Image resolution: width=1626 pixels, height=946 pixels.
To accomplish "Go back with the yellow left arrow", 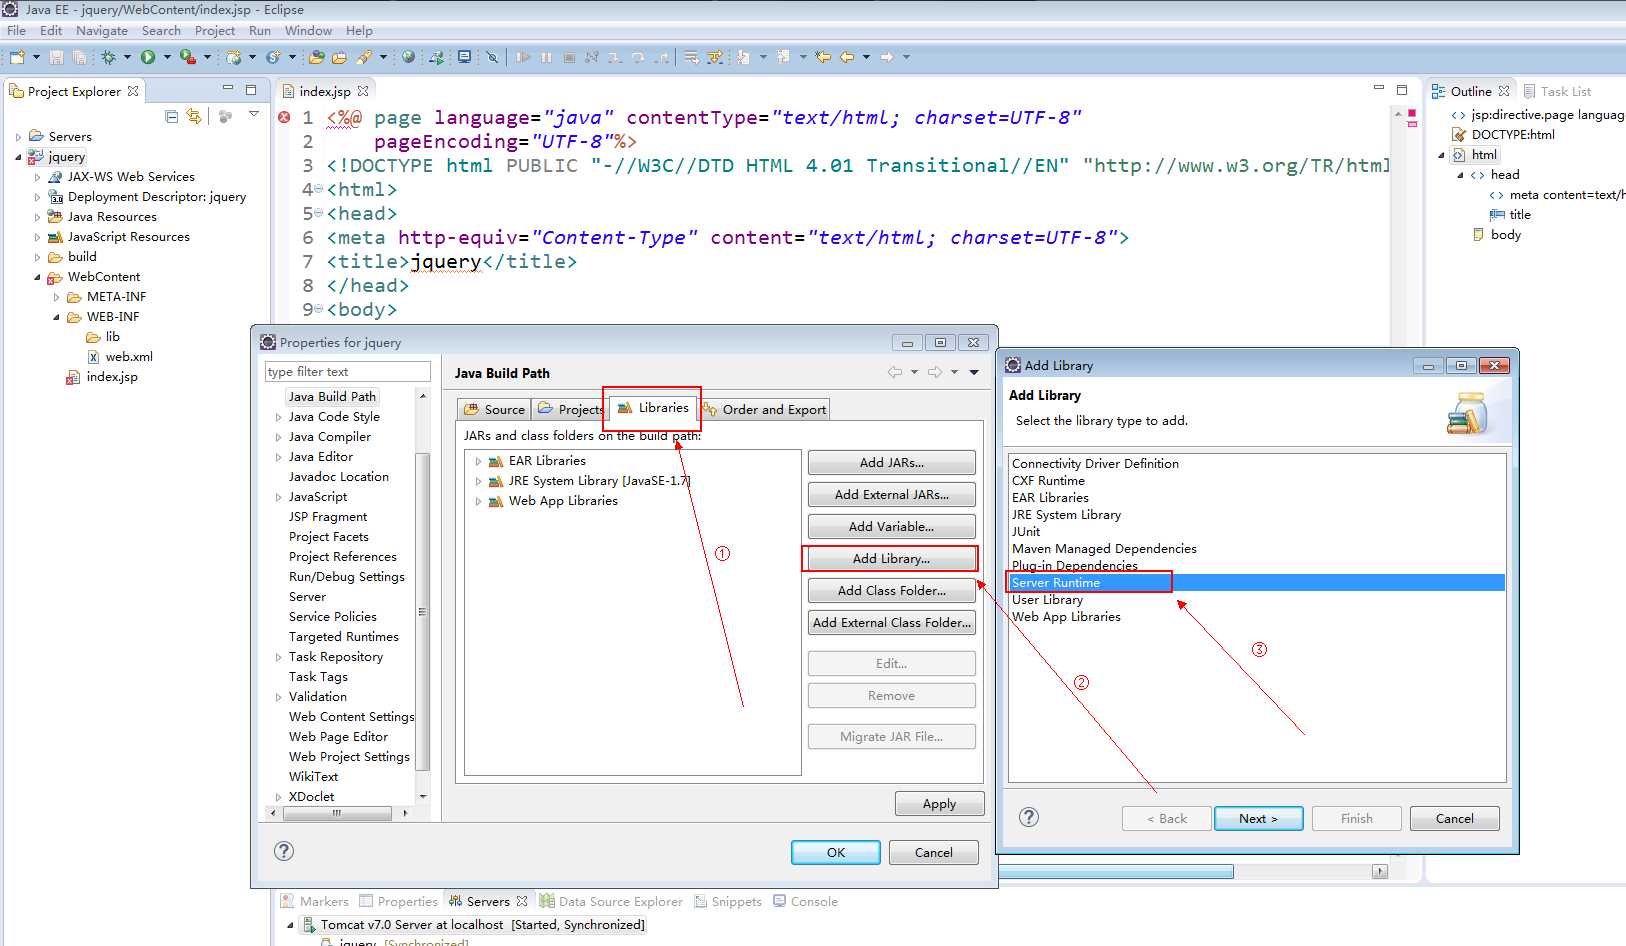I will pos(846,57).
